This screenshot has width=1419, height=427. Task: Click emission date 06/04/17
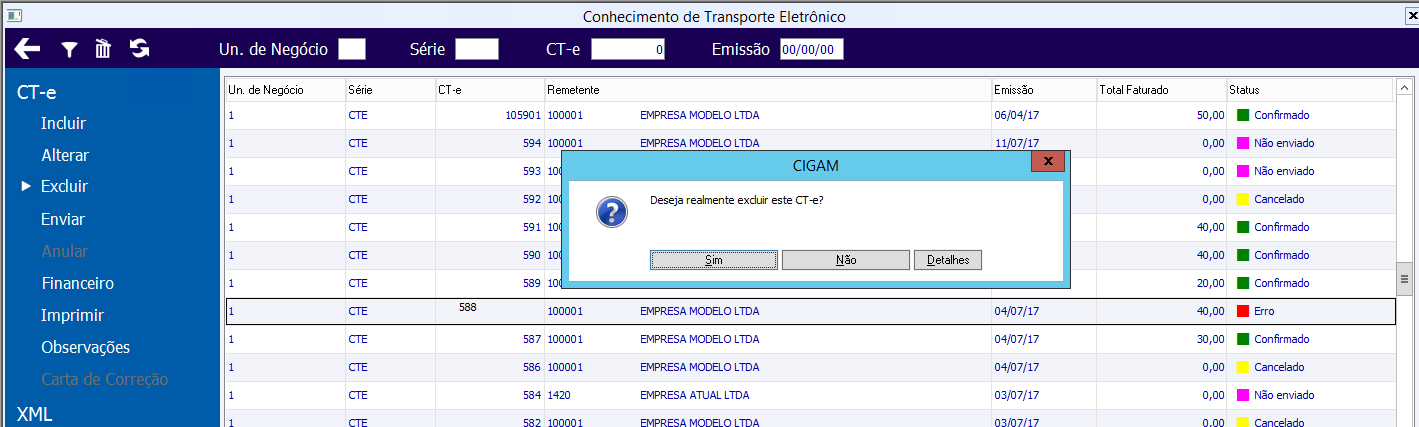click(x=1016, y=115)
